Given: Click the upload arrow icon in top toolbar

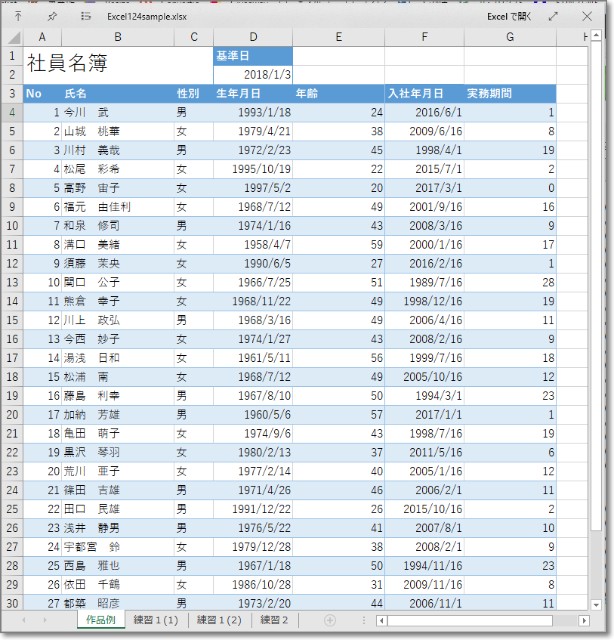Looking at the screenshot, I should (19, 16).
